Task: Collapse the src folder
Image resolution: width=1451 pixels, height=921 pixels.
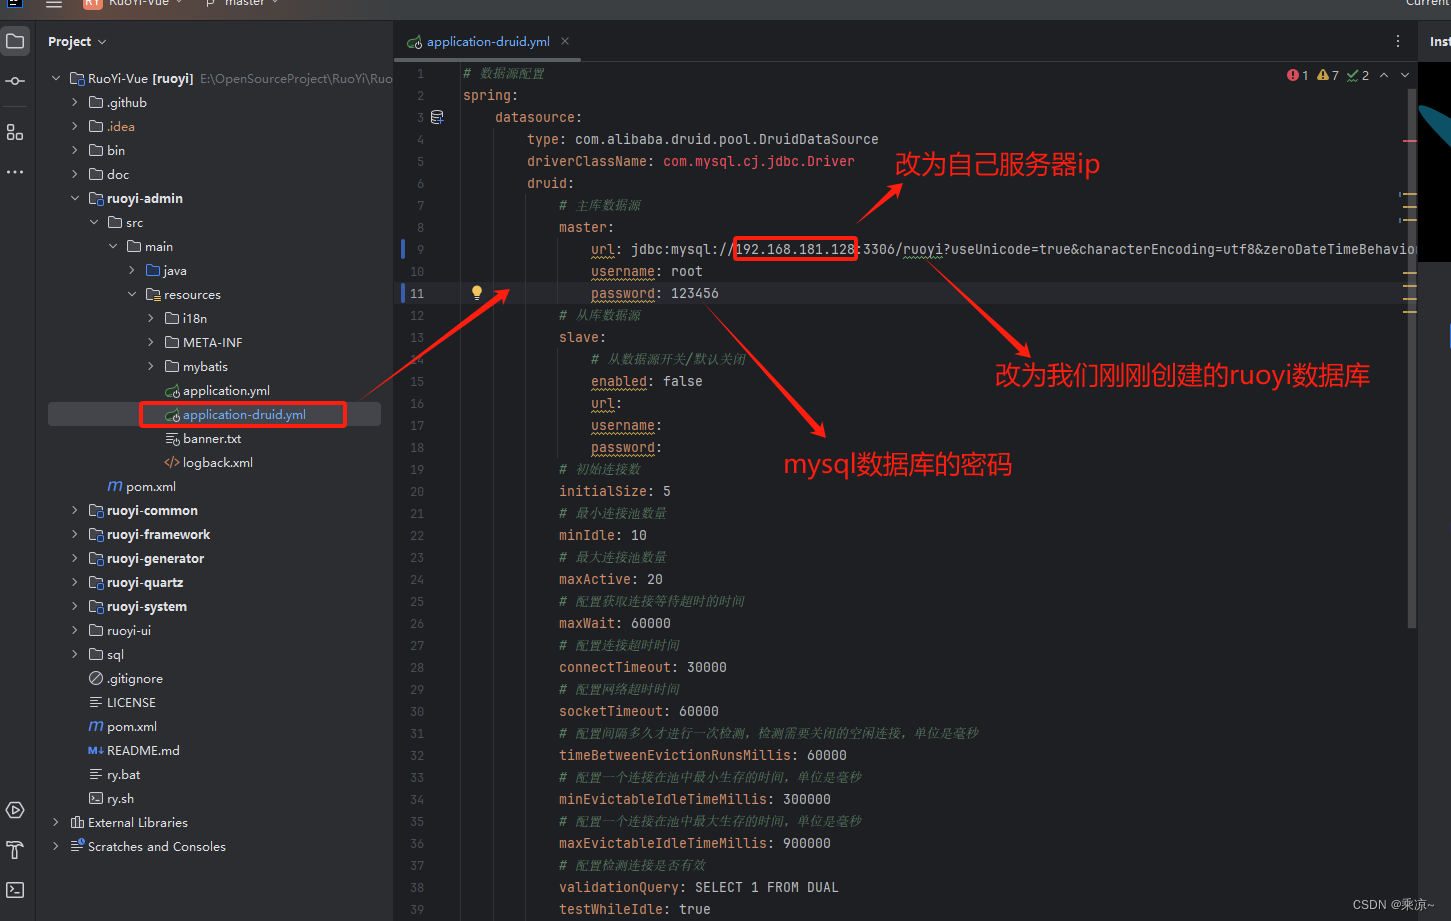Action: [x=94, y=222]
